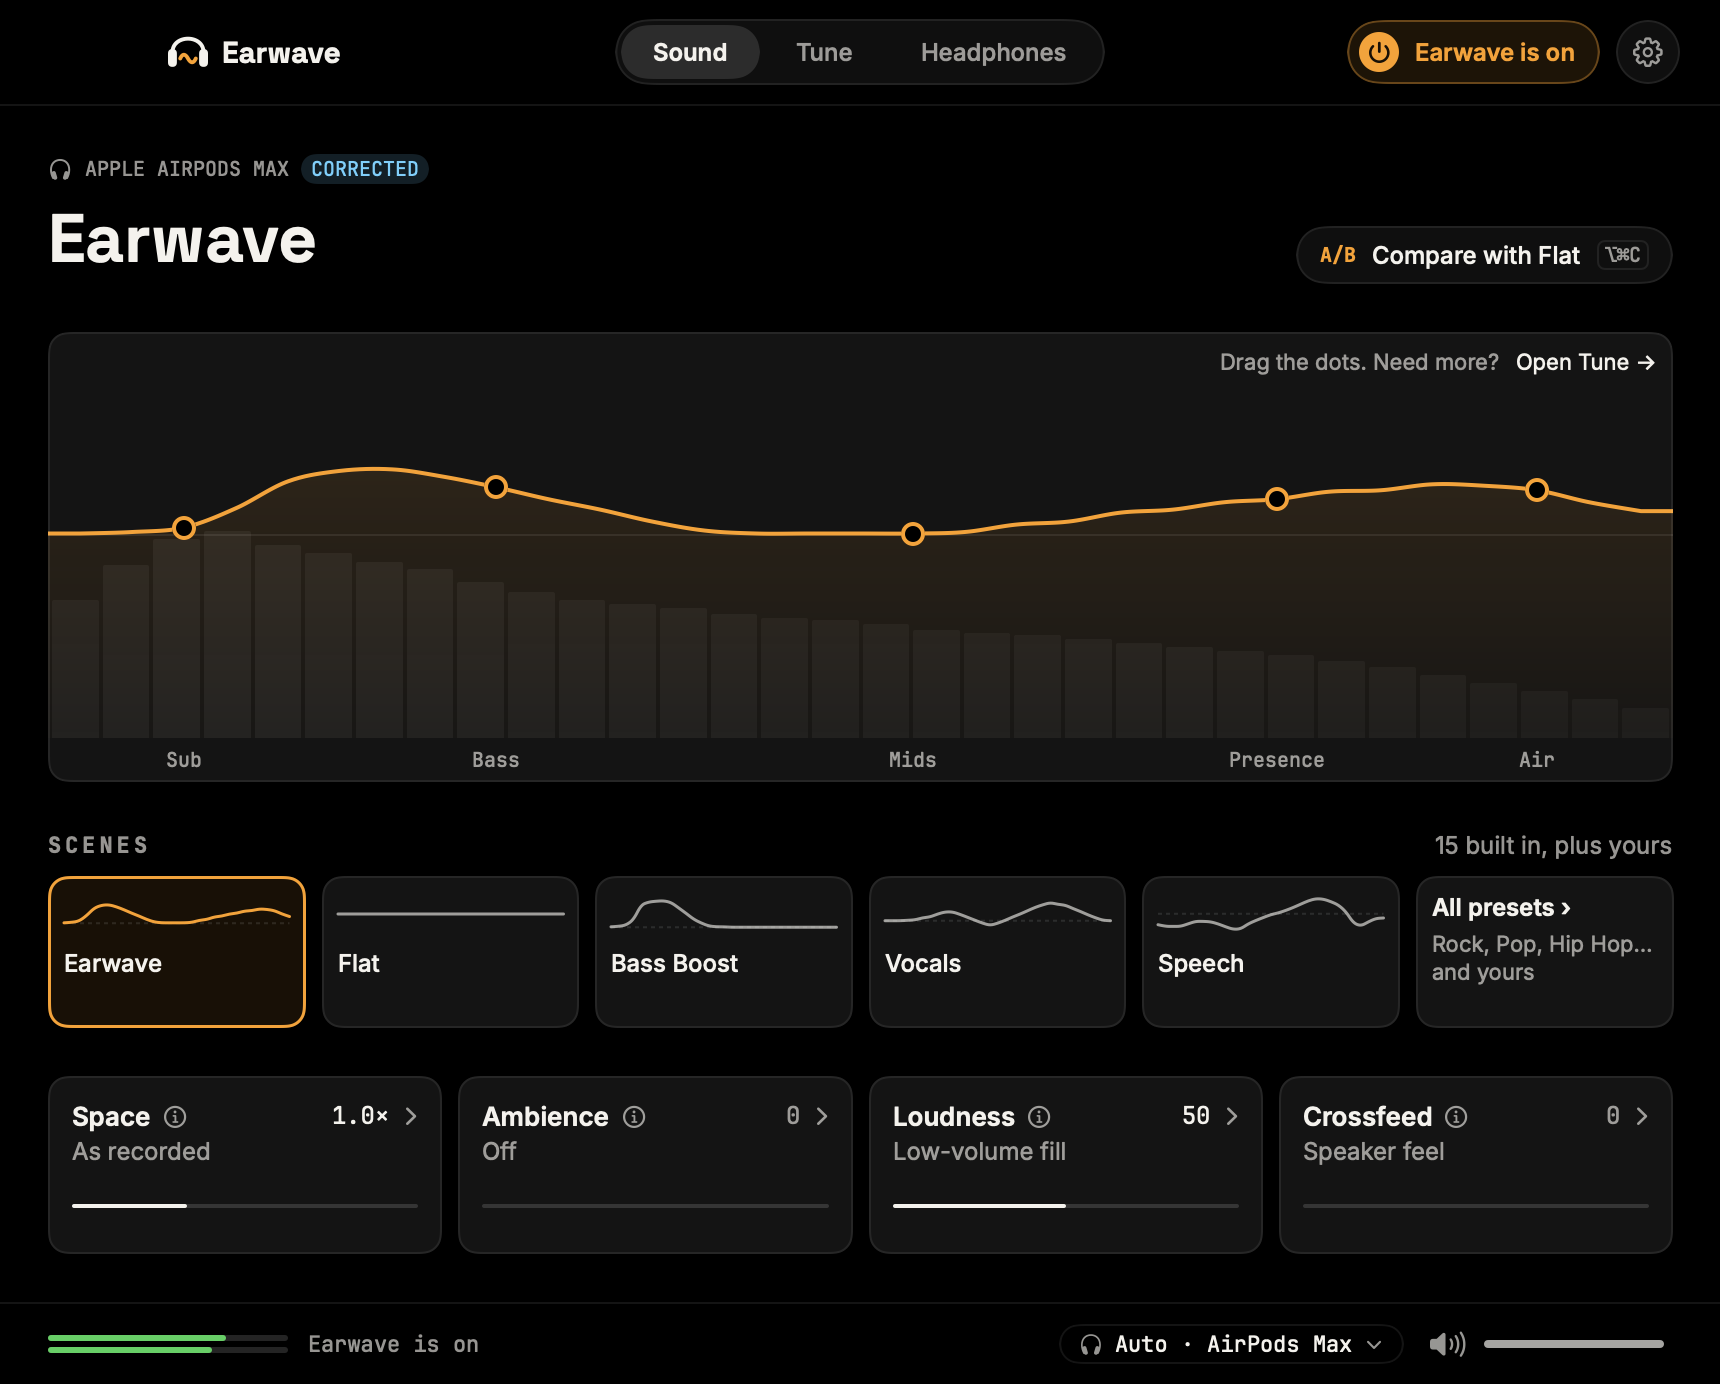Select the Earwave scene card
1720x1384 pixels.
tap(177, 952)
